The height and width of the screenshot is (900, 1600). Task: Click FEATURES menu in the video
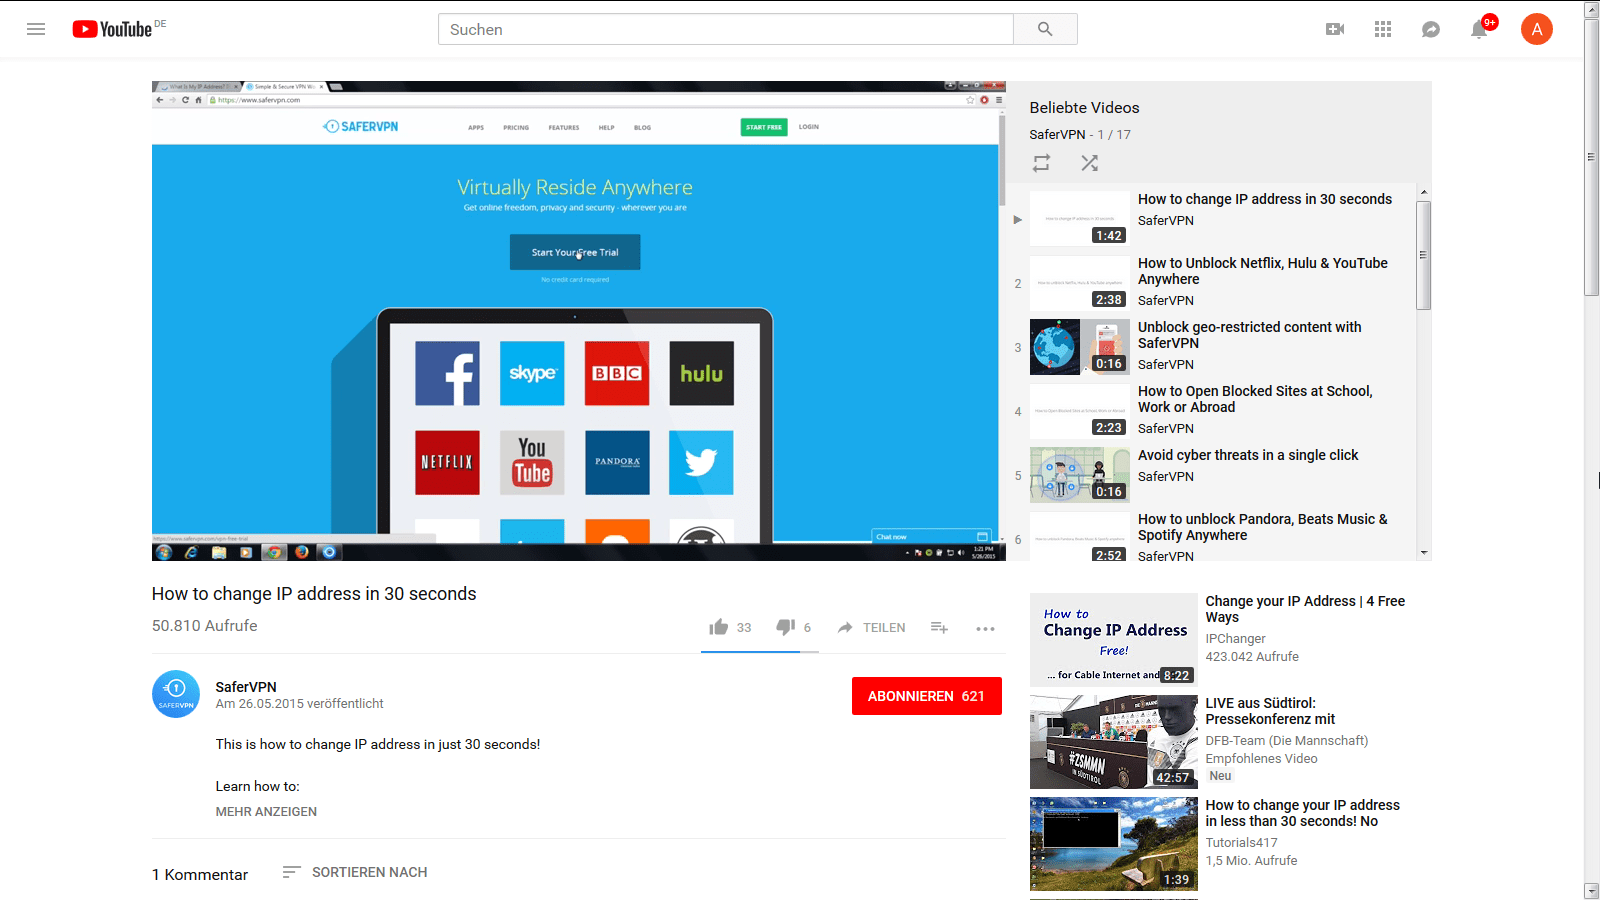564,128
